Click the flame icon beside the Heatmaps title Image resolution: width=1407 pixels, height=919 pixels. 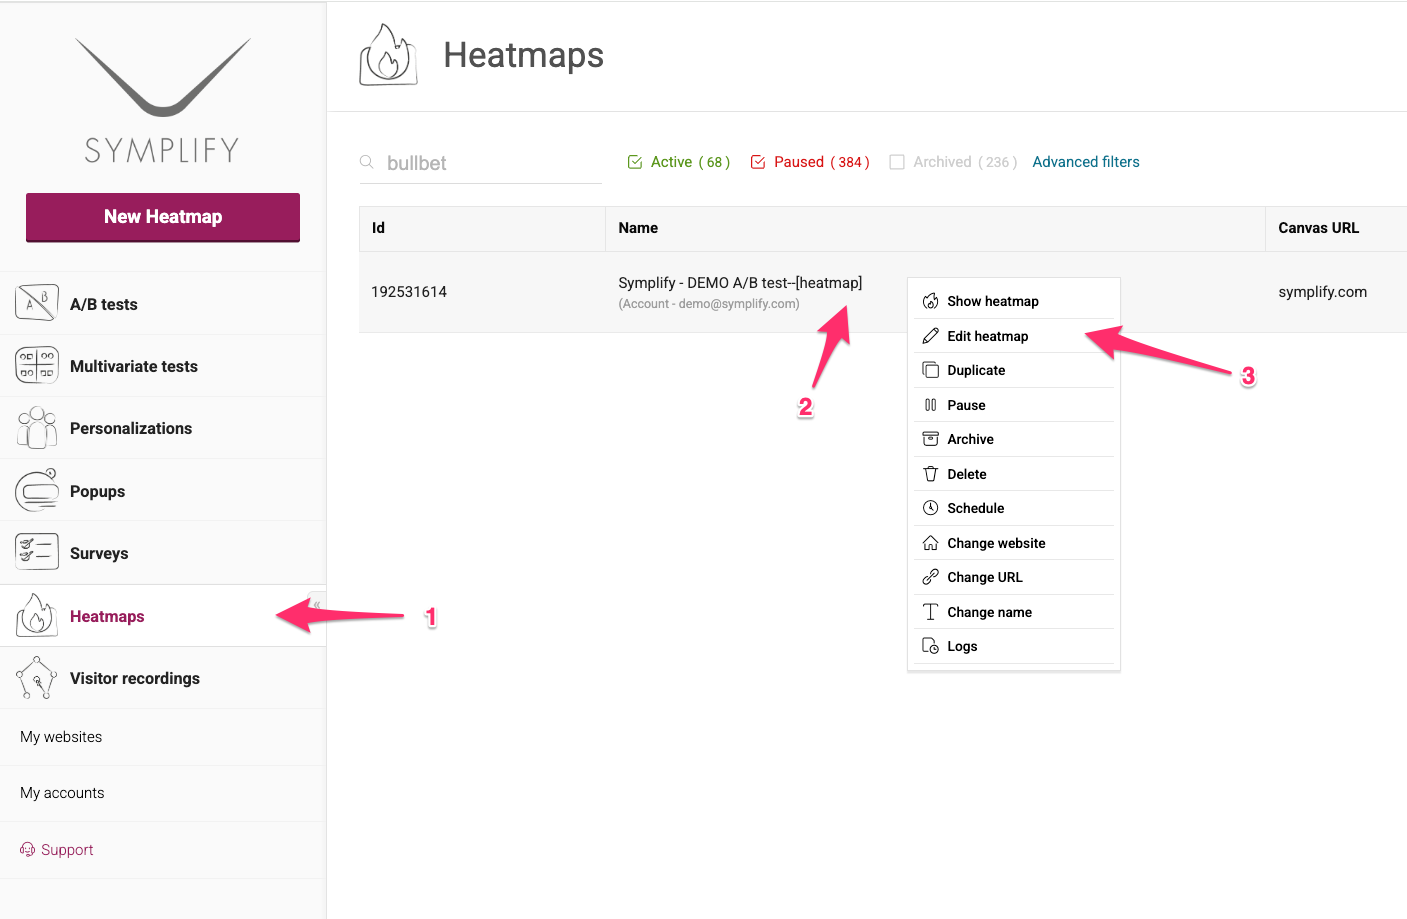(388, 55)
